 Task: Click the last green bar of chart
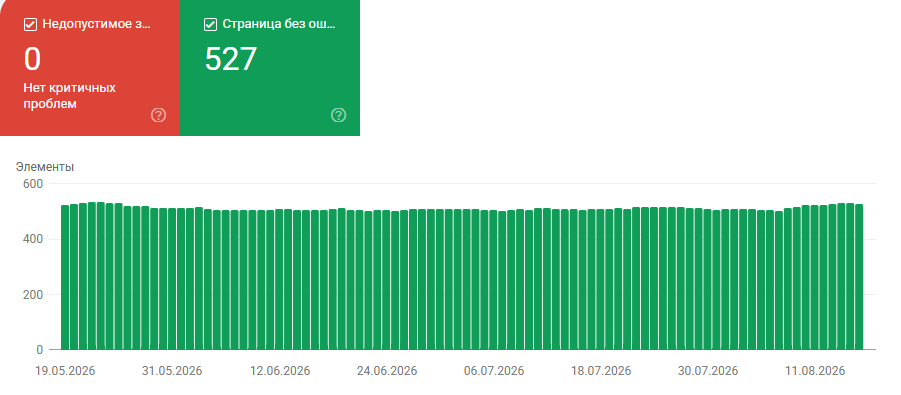(859, 277)
